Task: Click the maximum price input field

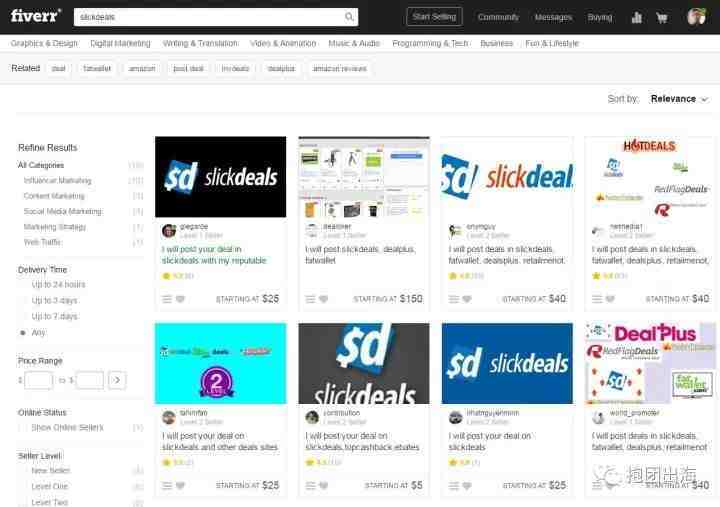Action: 90,380
